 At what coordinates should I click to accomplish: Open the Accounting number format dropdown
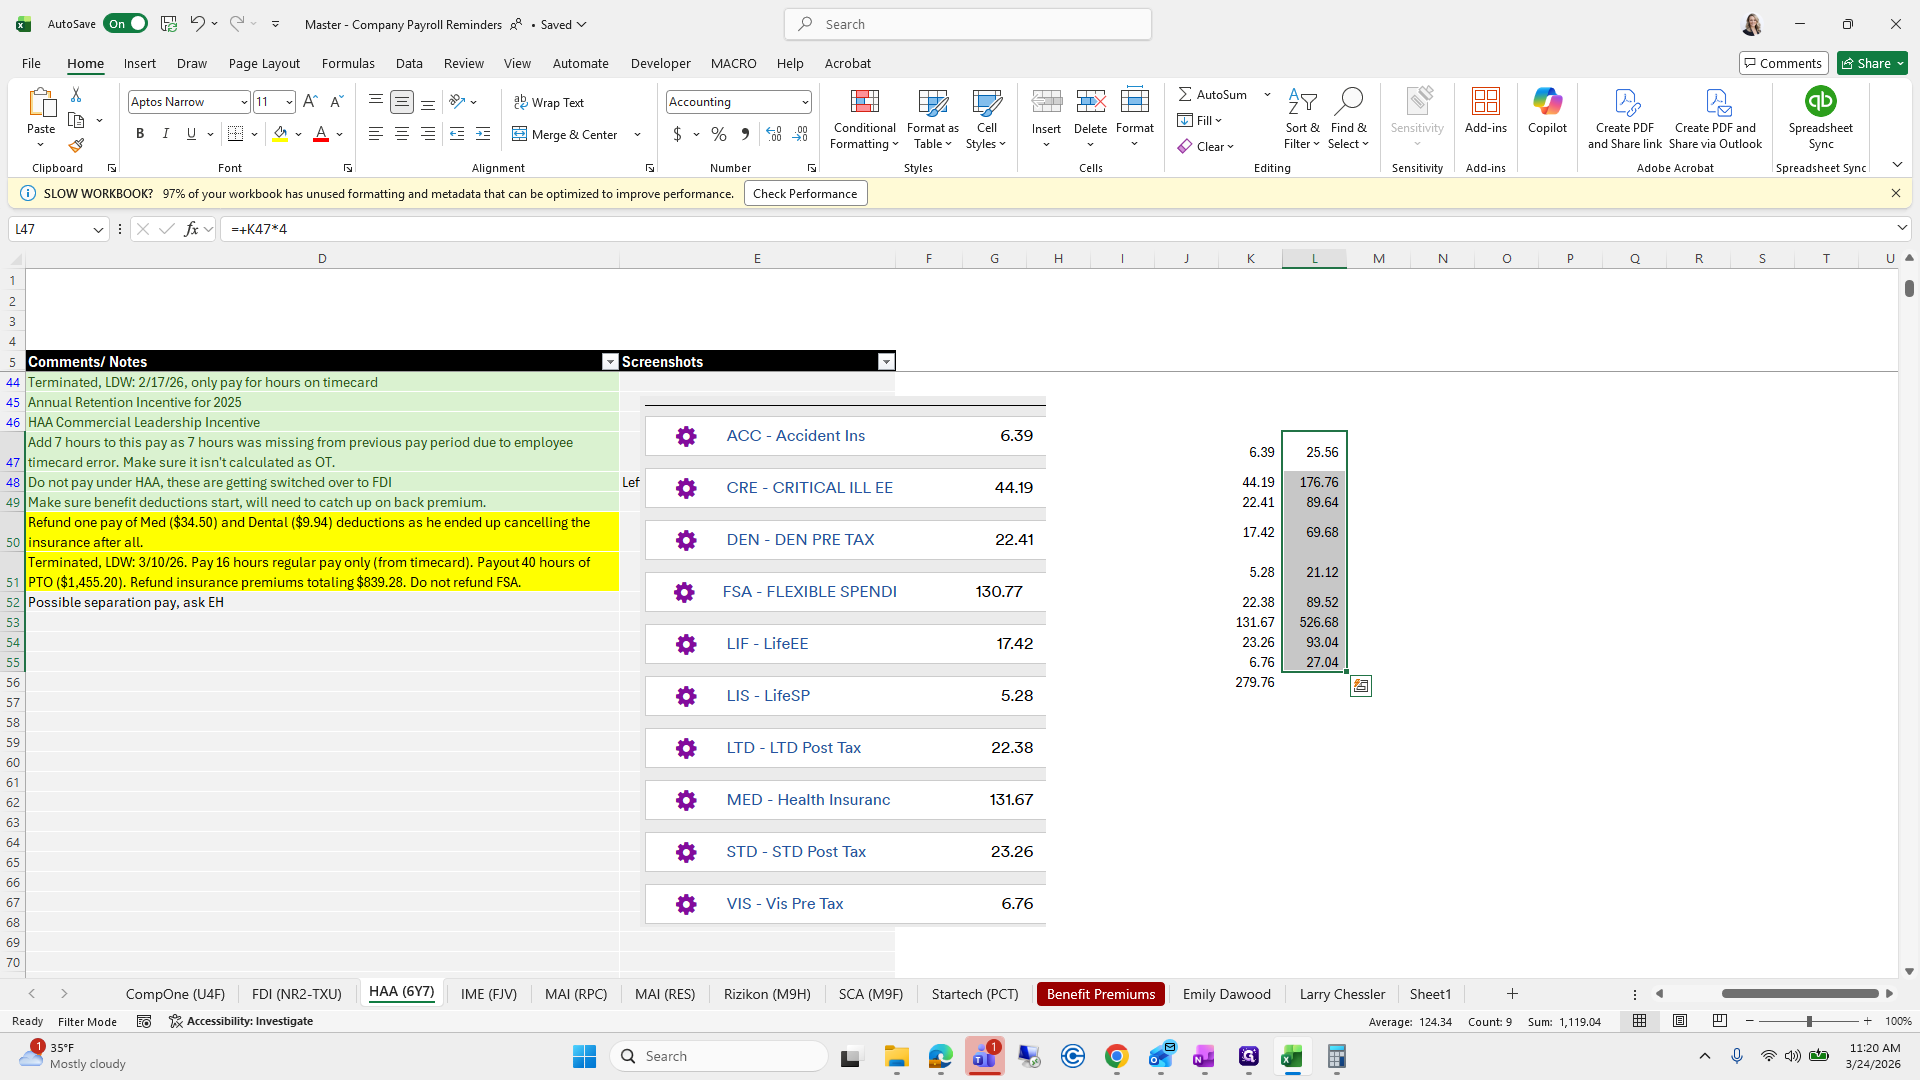pyautogui.click(x=804, y=102)
